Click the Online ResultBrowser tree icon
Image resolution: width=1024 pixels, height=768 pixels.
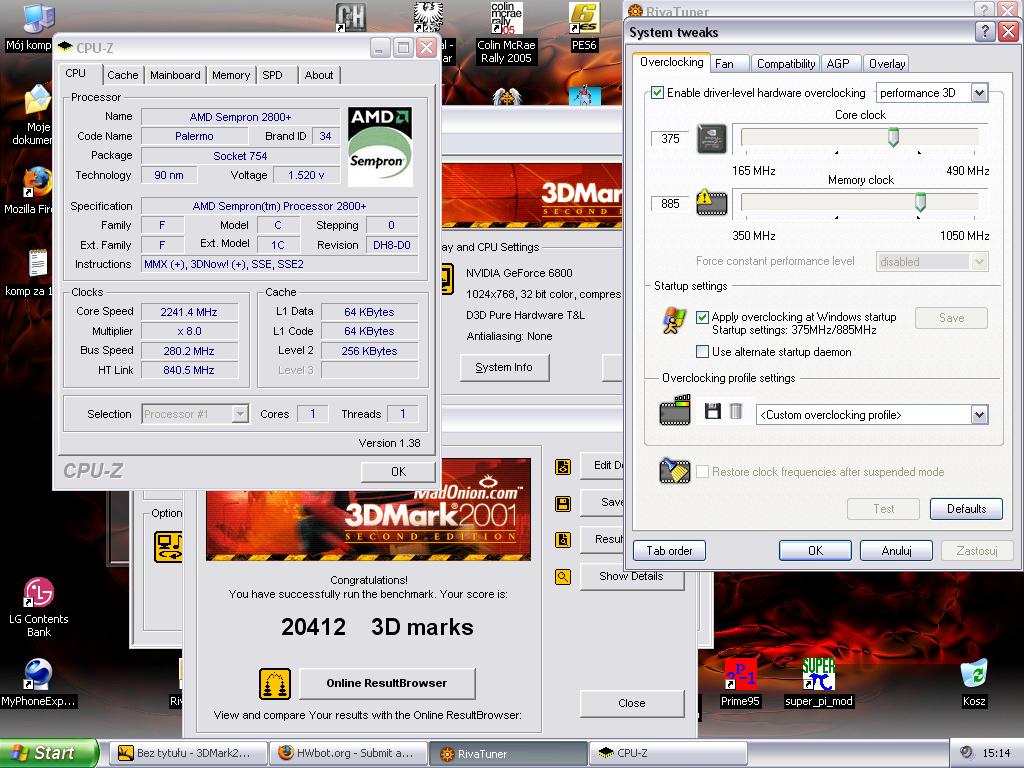point(275,683)
